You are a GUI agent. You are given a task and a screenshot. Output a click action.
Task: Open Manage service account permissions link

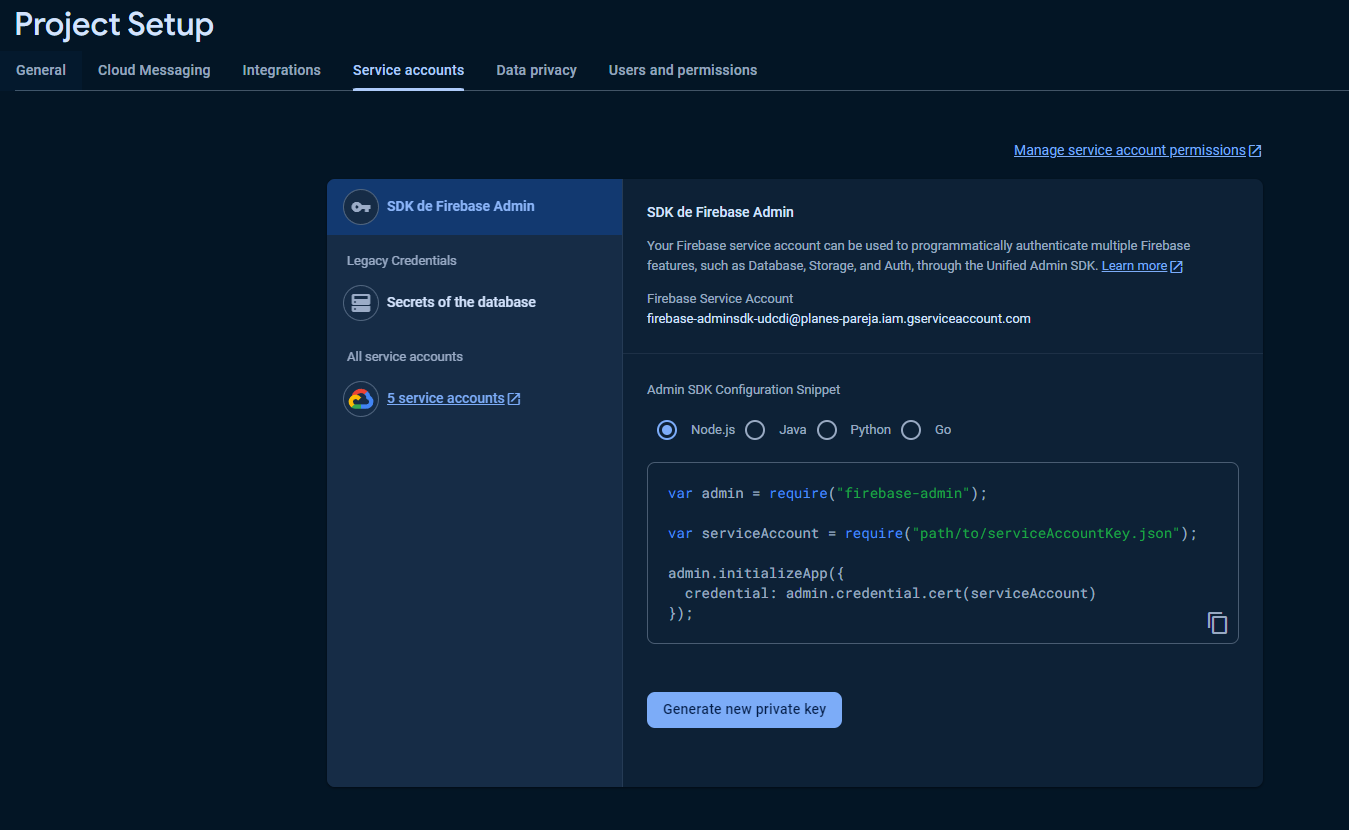pyautogui.click(x=1130, y=150)
